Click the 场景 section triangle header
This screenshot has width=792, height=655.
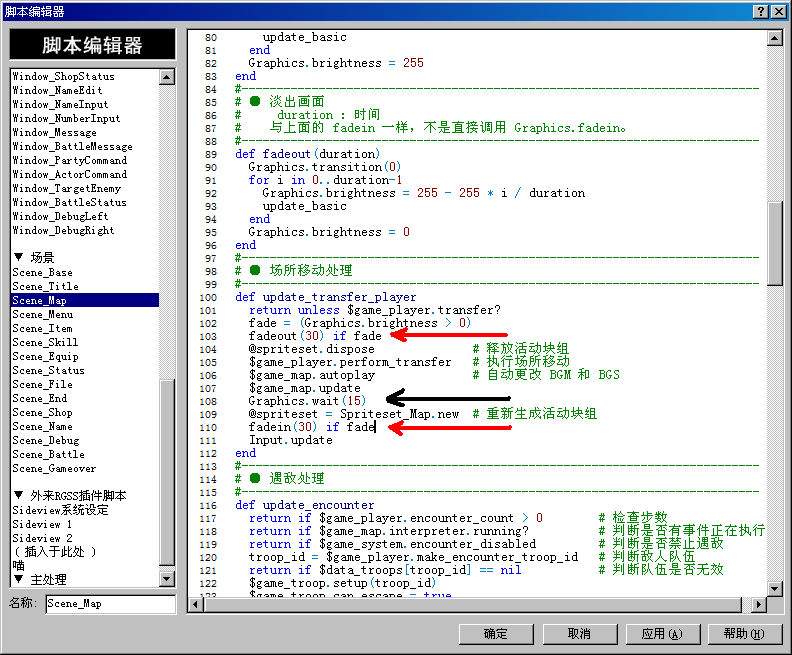(33, 258)
